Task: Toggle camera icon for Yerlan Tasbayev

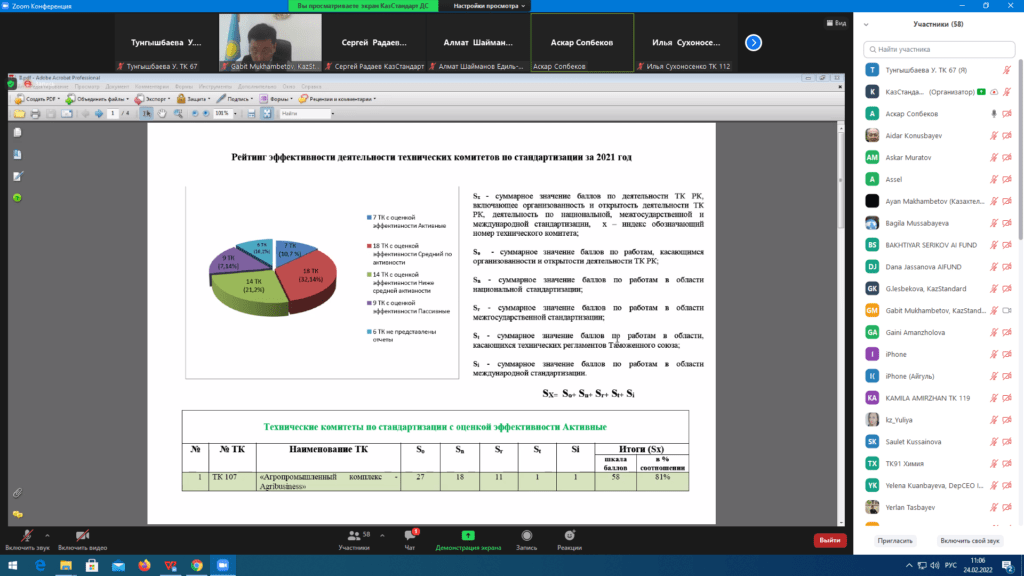Action: click(x=1007, y=507)
